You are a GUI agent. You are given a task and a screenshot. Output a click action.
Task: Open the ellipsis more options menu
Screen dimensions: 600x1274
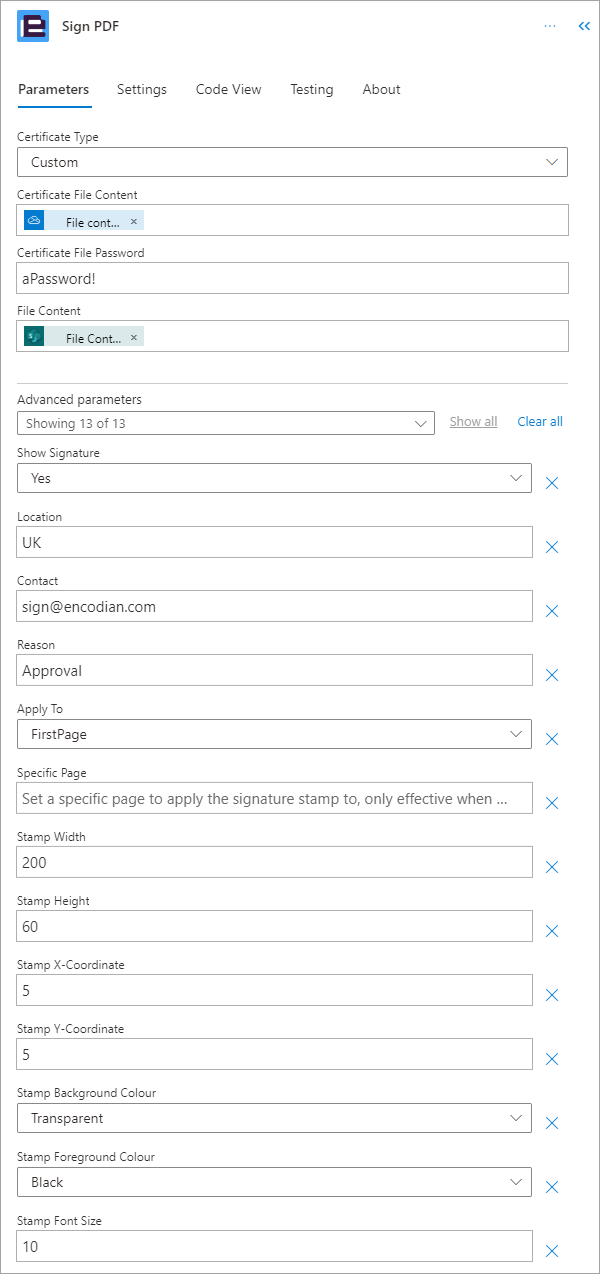point(550,26)
